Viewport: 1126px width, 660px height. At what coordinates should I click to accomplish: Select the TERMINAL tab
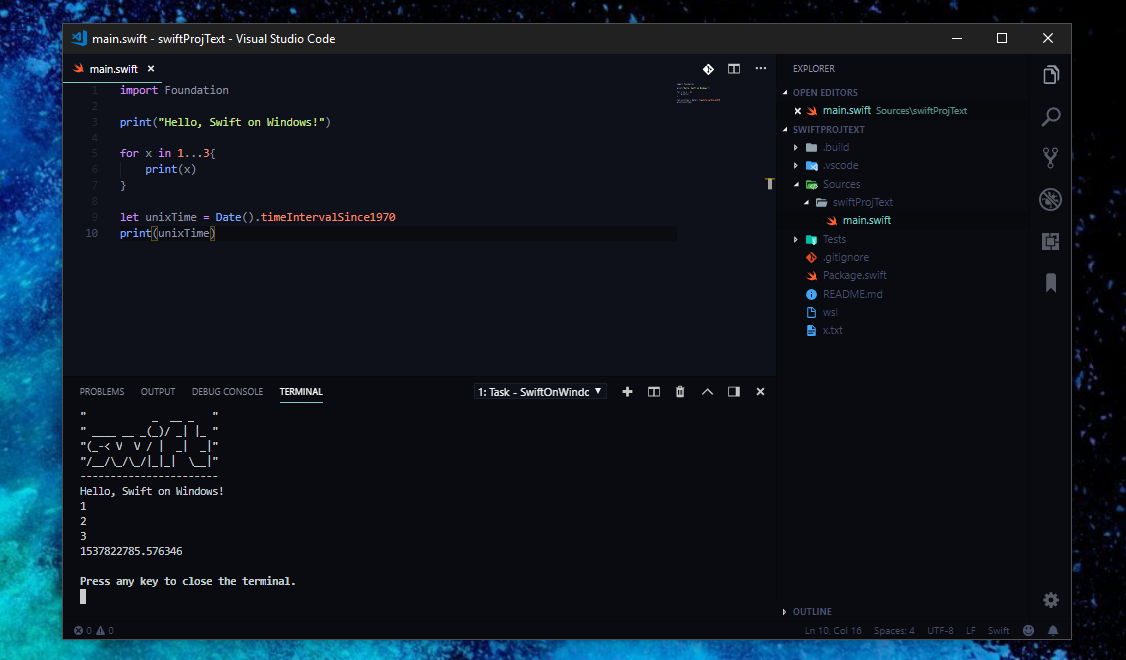[x=301, y=391]
